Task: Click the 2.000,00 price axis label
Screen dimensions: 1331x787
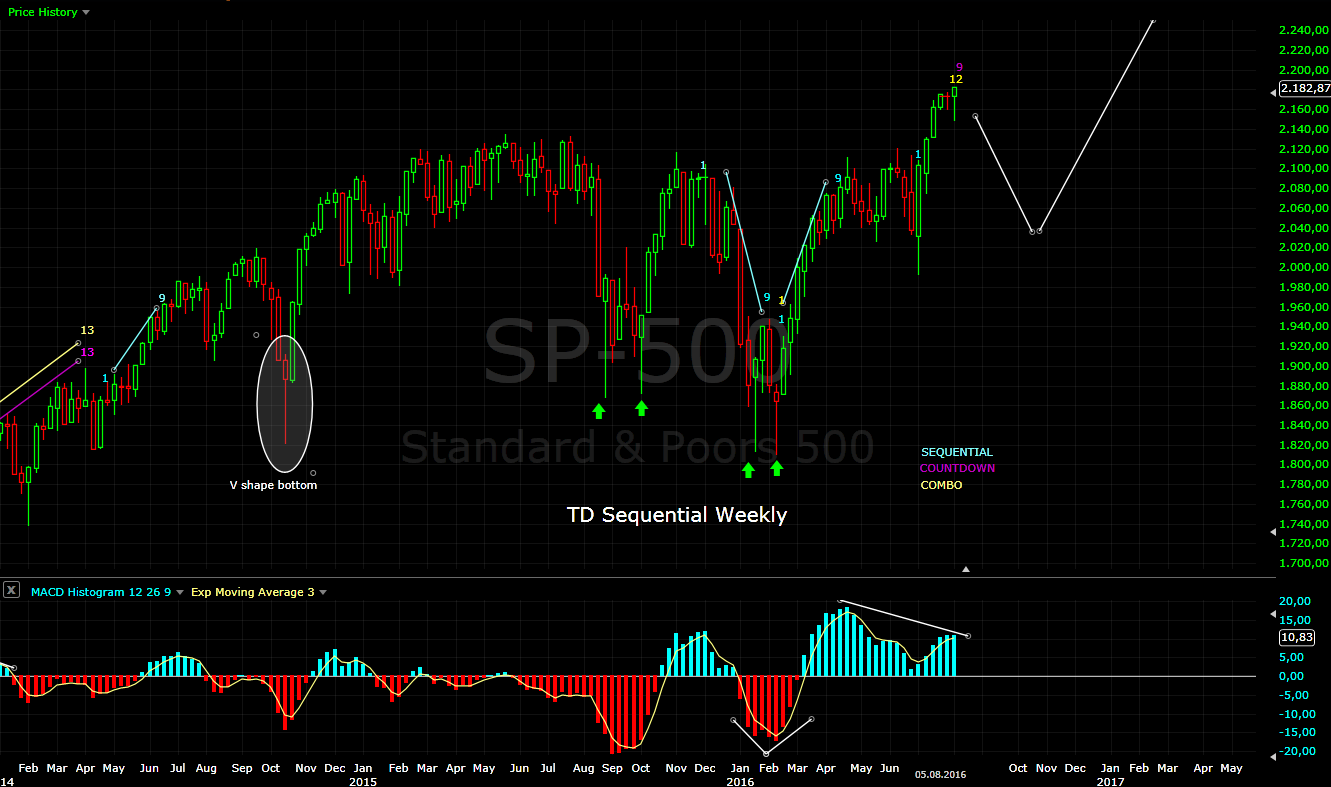Action: tap(1304, 267)
